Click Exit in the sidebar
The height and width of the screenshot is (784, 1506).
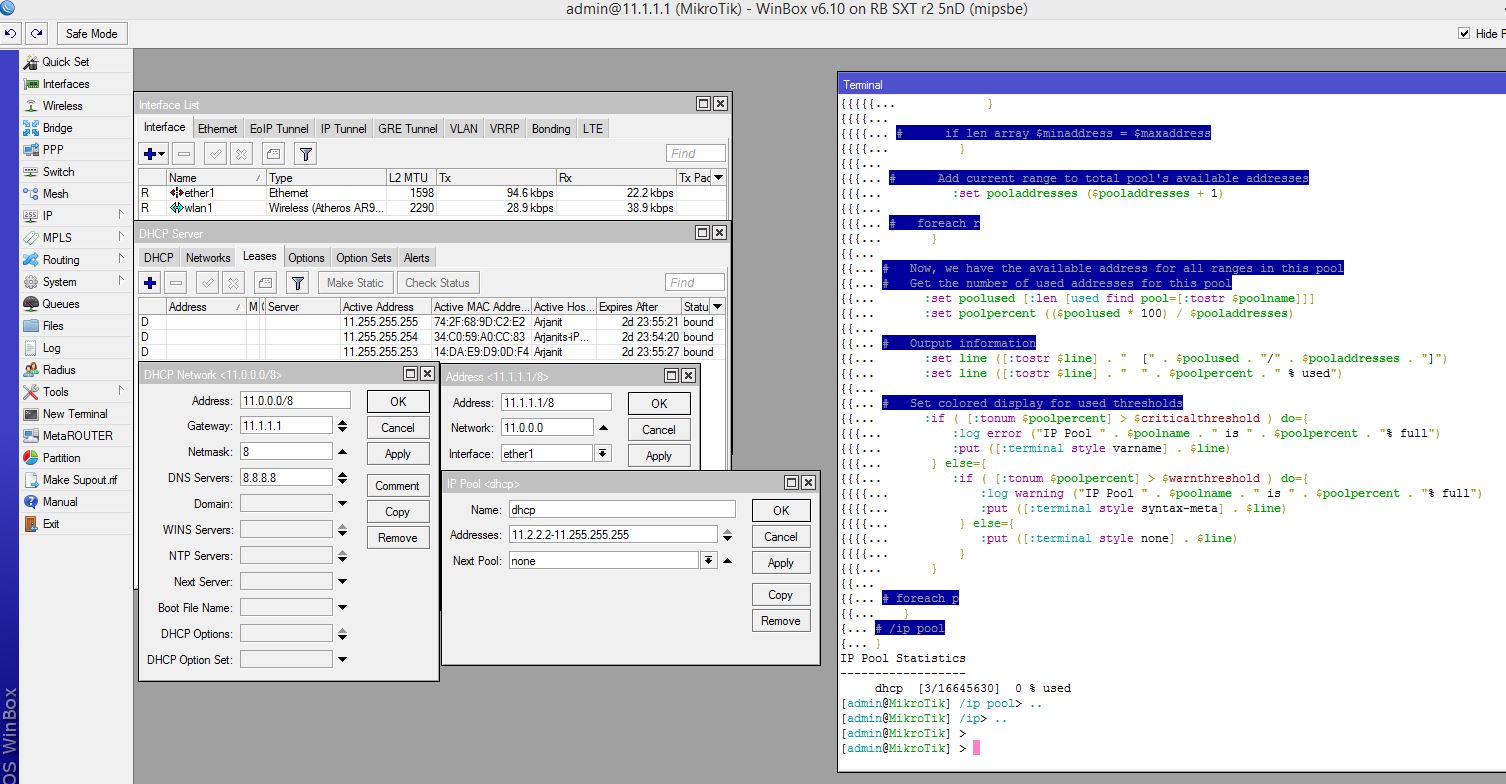coord(51,524)
